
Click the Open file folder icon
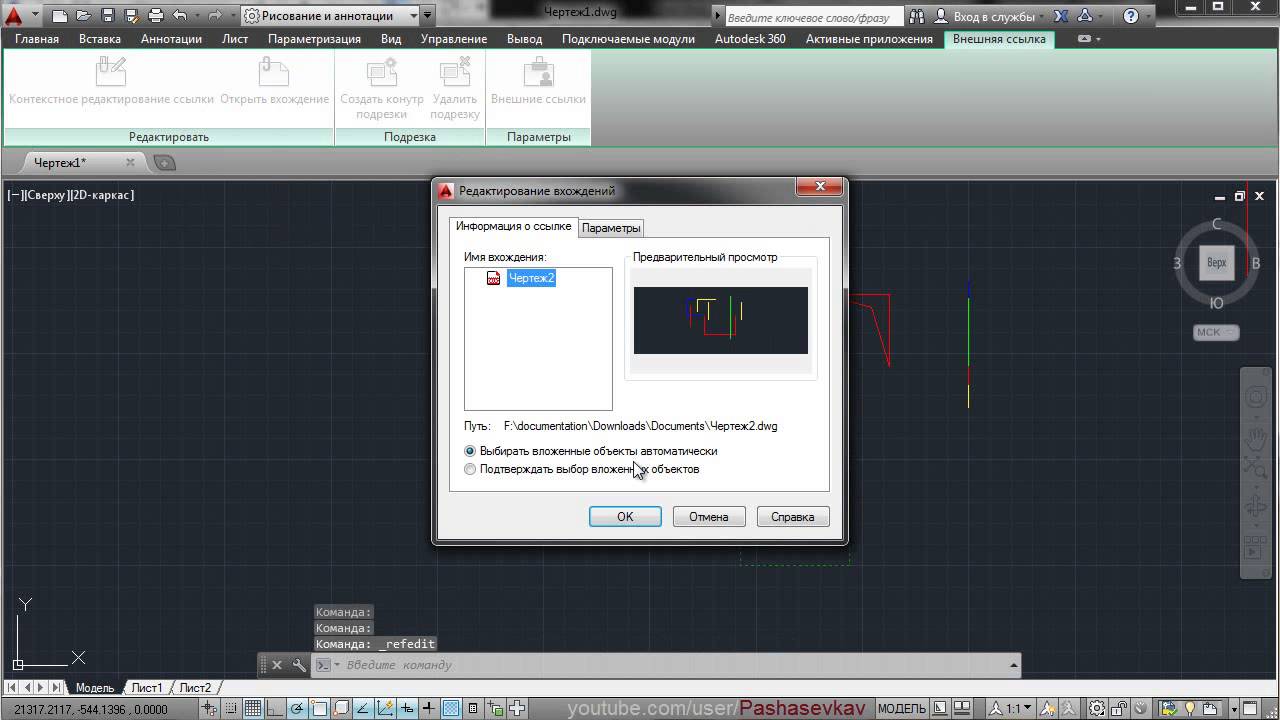[x=84, y=16]
